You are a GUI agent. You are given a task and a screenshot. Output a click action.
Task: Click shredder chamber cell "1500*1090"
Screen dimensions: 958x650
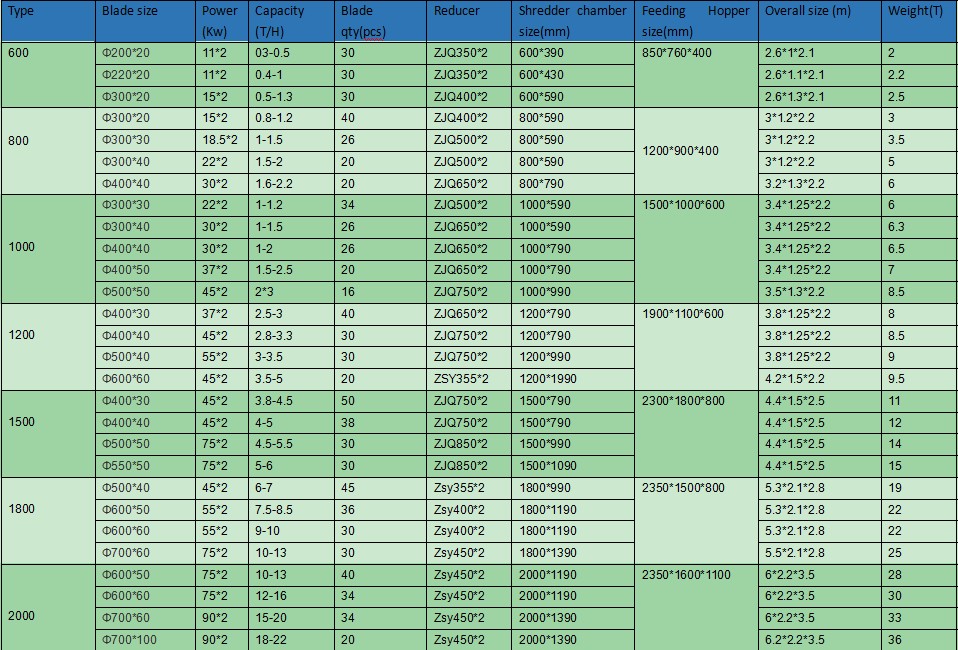coord(572,466)
